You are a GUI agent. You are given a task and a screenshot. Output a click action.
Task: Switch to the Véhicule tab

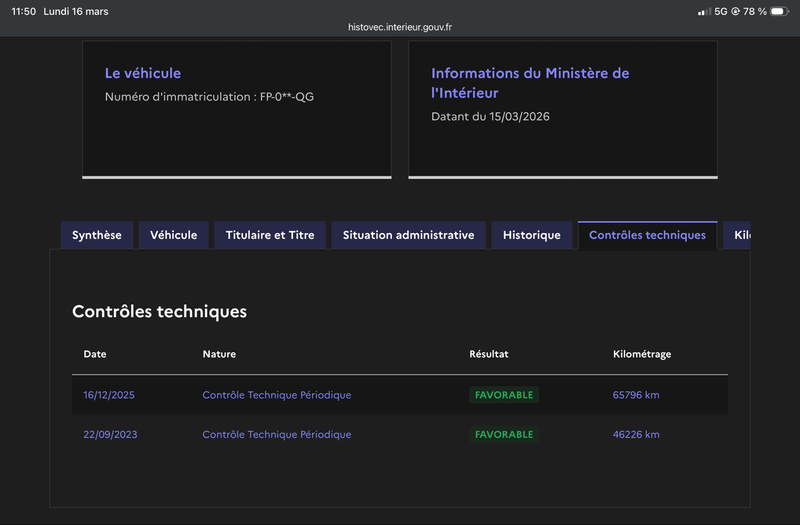point(173,235)
